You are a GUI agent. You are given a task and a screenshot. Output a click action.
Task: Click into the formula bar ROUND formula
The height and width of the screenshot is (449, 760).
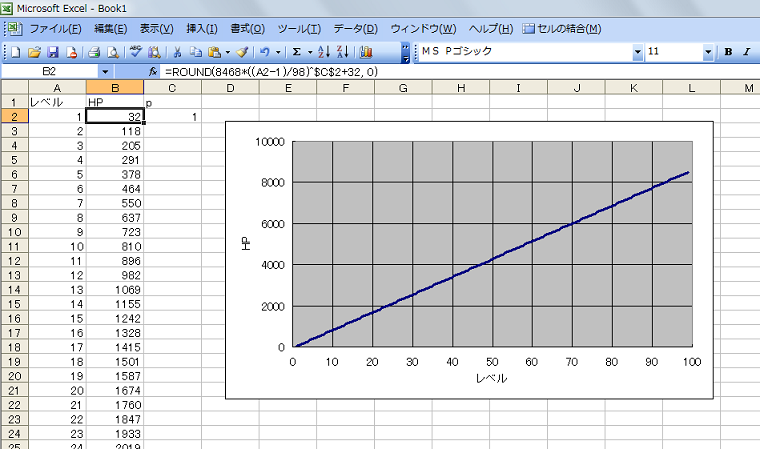271,72
